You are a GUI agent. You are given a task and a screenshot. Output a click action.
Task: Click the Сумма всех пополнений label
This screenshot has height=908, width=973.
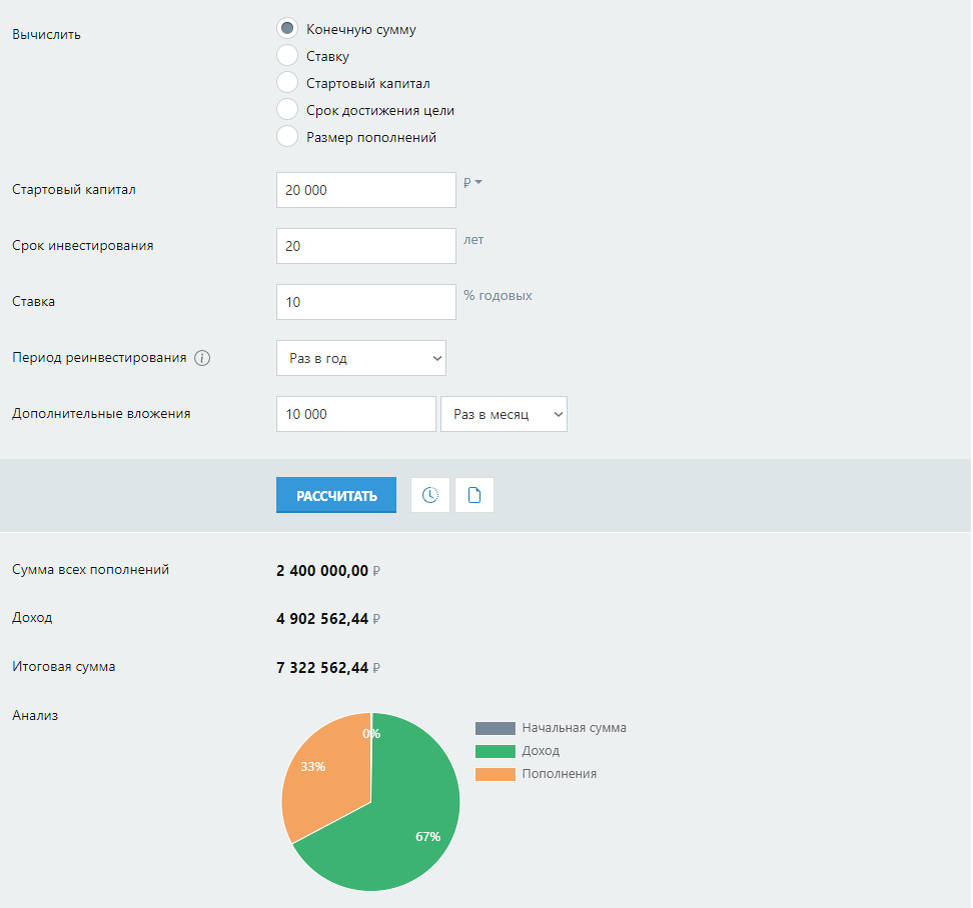(91, 569)
